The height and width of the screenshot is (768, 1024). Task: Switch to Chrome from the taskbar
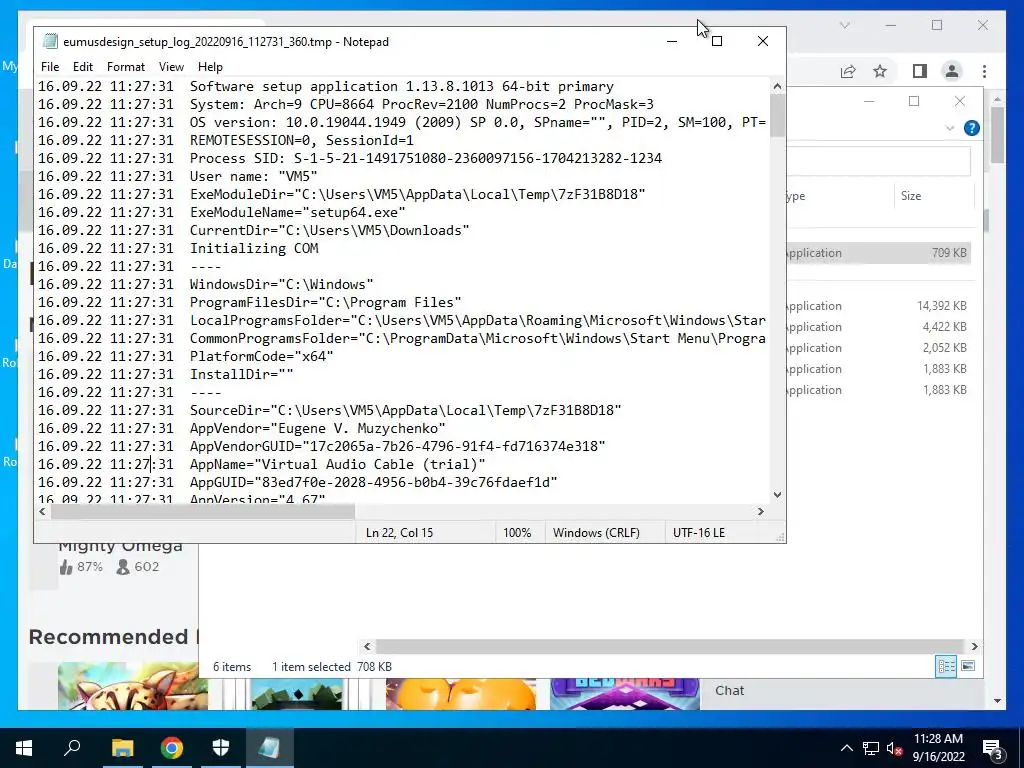[171, 748]
